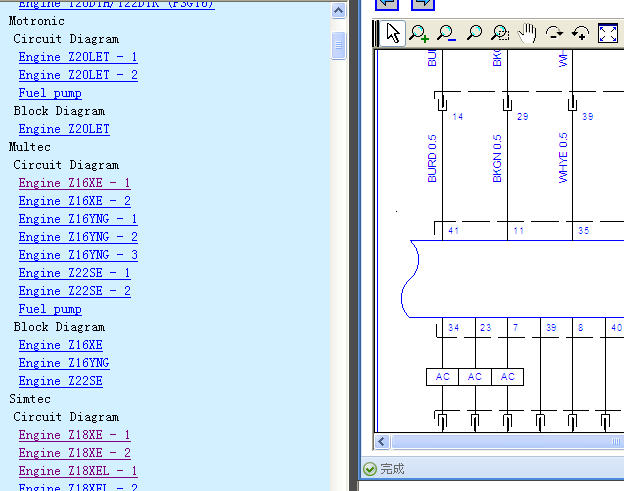Open the Motronic Fuel pump link
This screenshot has height=491, width=624.
[x=50, y=93]
